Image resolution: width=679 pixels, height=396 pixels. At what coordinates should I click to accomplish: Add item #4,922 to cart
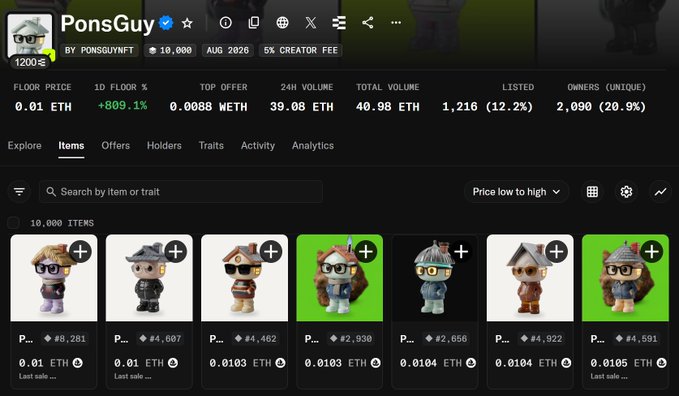[x=556, y=251]
